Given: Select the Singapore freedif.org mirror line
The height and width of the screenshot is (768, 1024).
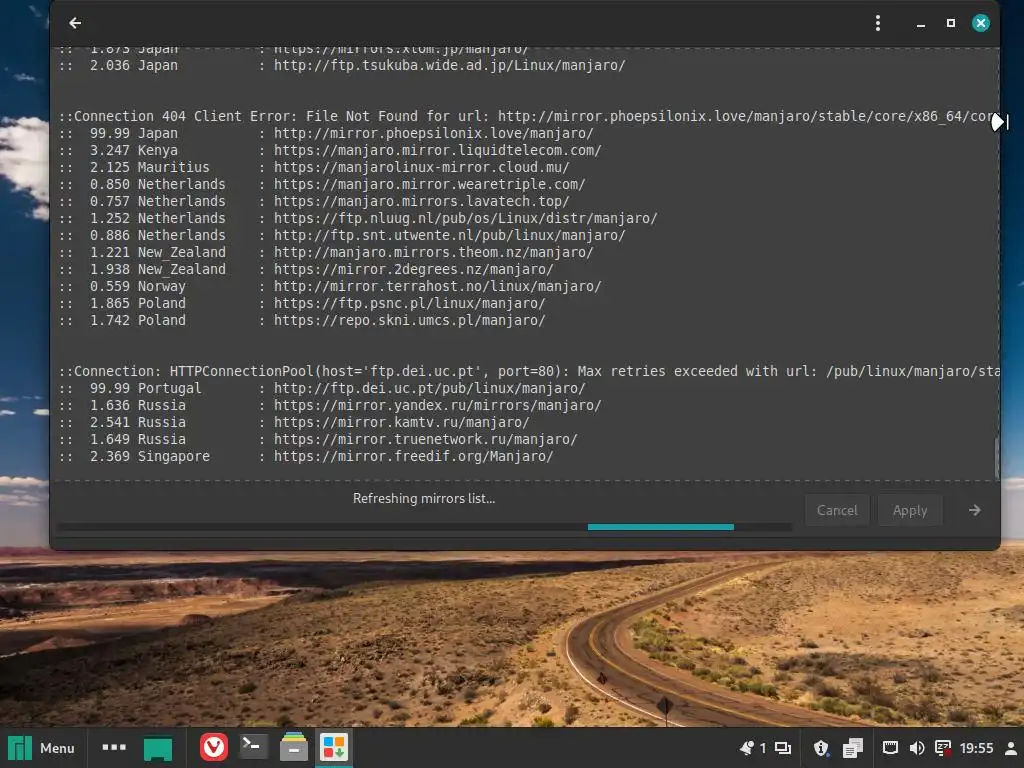Looking at the screenshot, I should (306, 456).
